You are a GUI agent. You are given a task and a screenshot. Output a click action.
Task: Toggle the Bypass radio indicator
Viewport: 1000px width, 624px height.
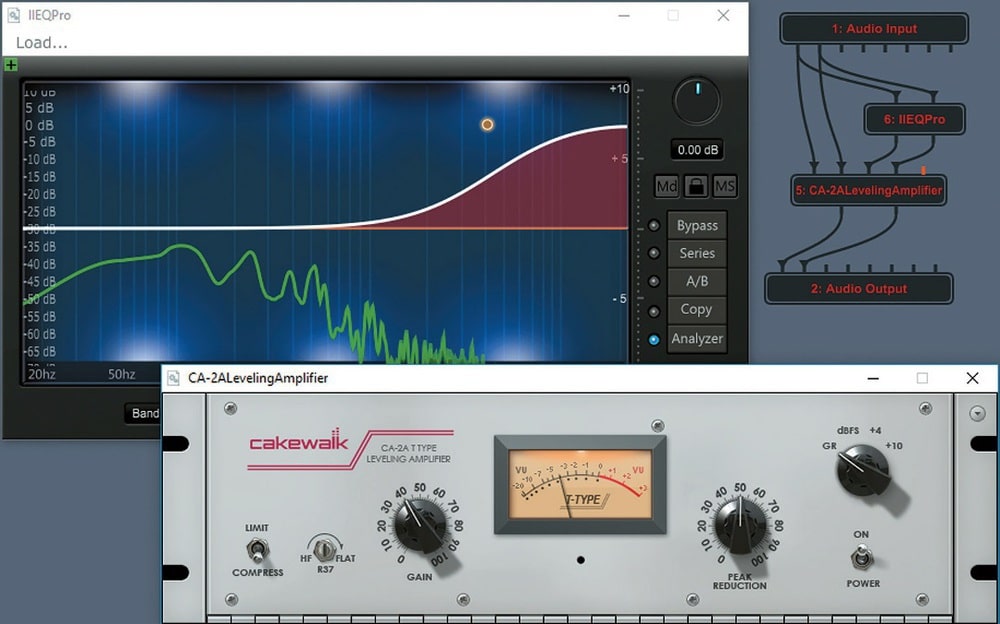pos(654,225)
